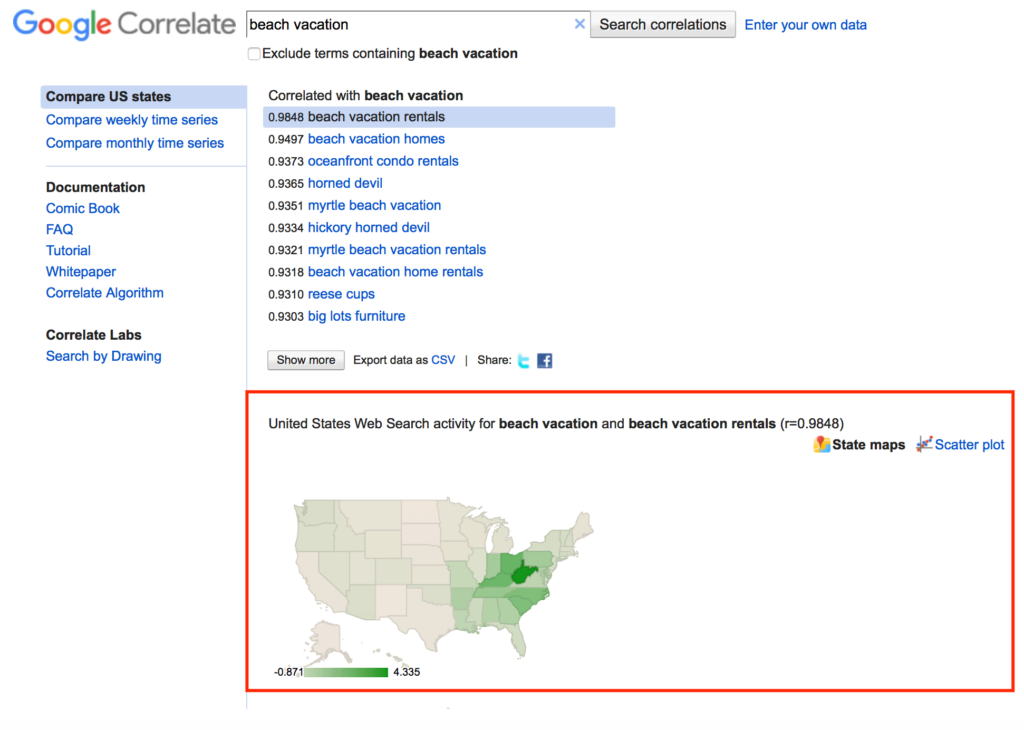1024x730 pixels.
Task: Select the oceanfront condo rentals correlation
Action: (x=383, y=161)
